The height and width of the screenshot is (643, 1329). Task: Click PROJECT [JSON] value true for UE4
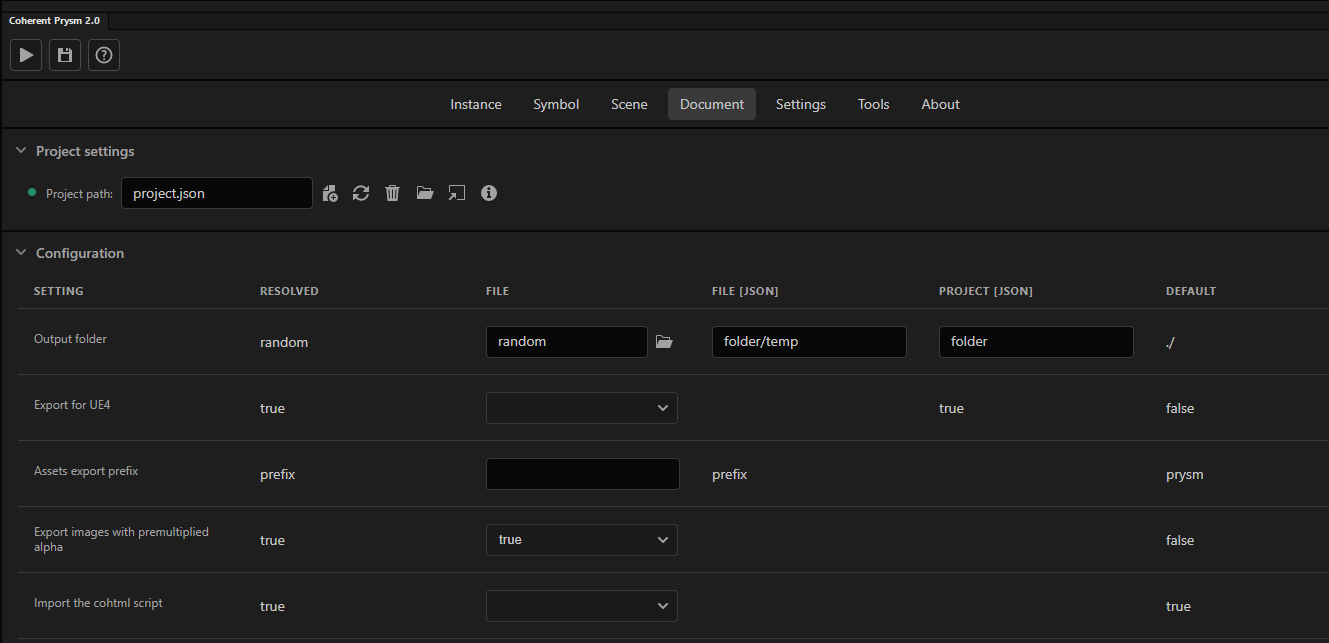click(x=951, y=408)
